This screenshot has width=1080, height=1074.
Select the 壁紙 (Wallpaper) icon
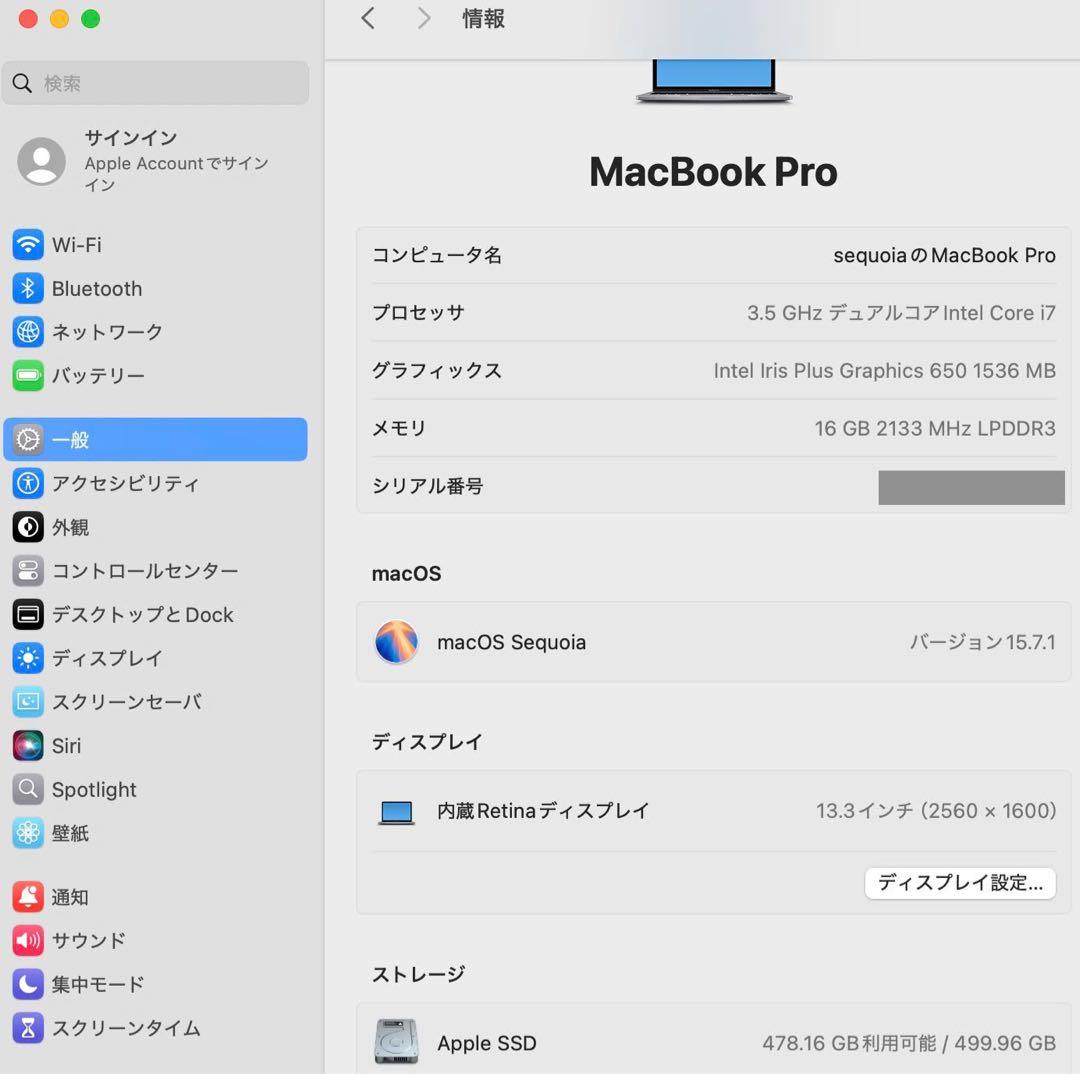click(27, 833)
